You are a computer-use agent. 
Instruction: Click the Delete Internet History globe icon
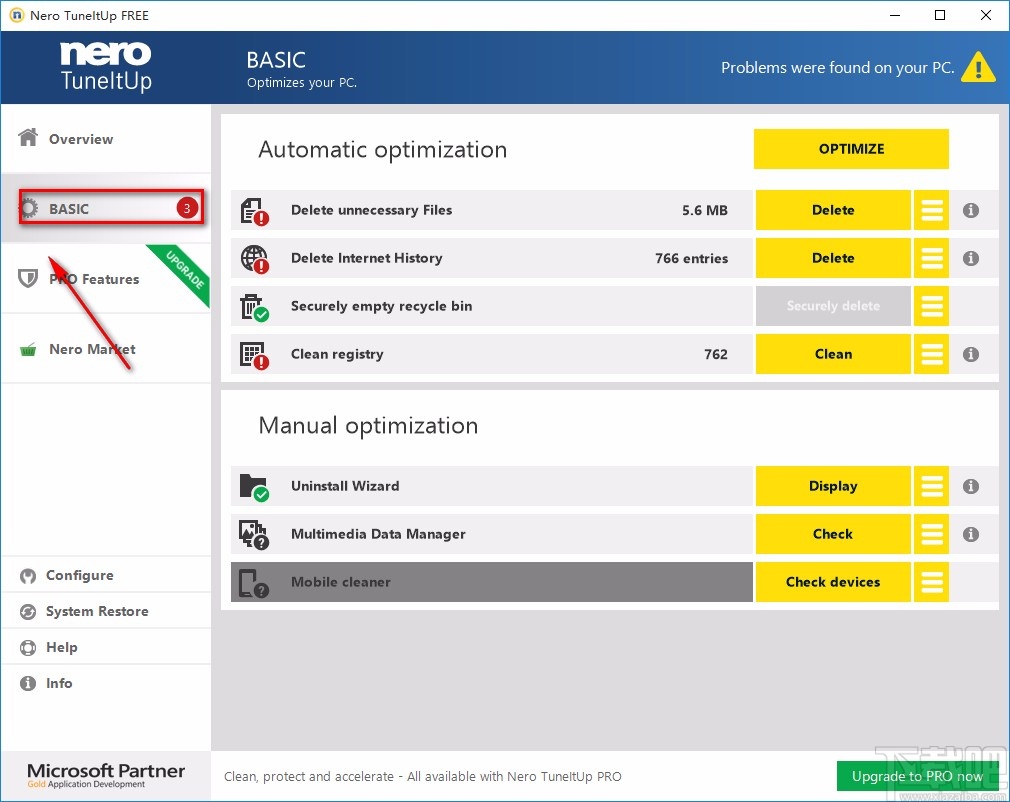(254, 259)
